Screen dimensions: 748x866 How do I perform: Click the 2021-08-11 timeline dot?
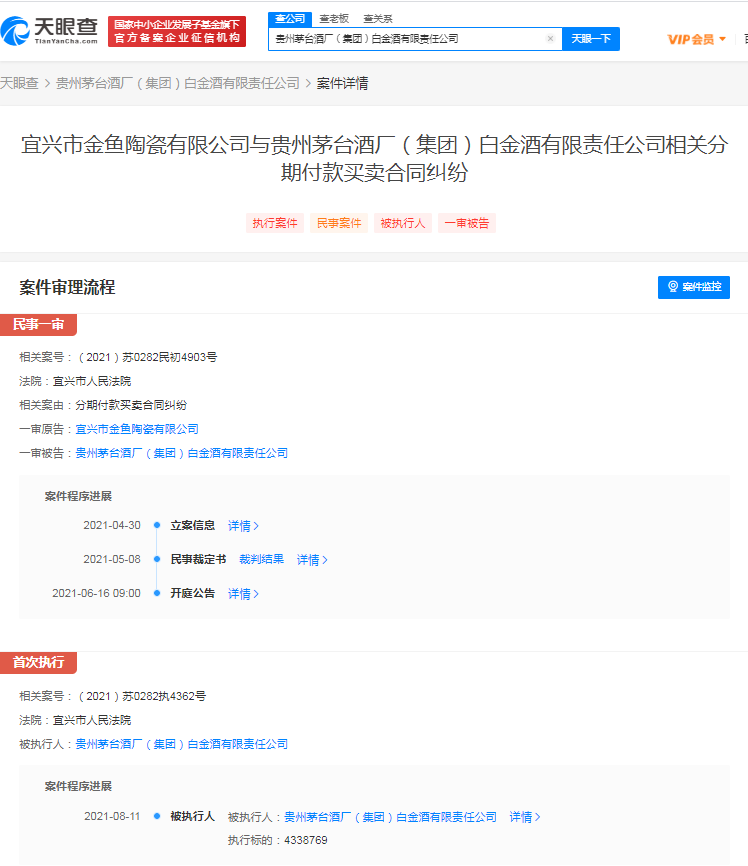pos(157,816)
